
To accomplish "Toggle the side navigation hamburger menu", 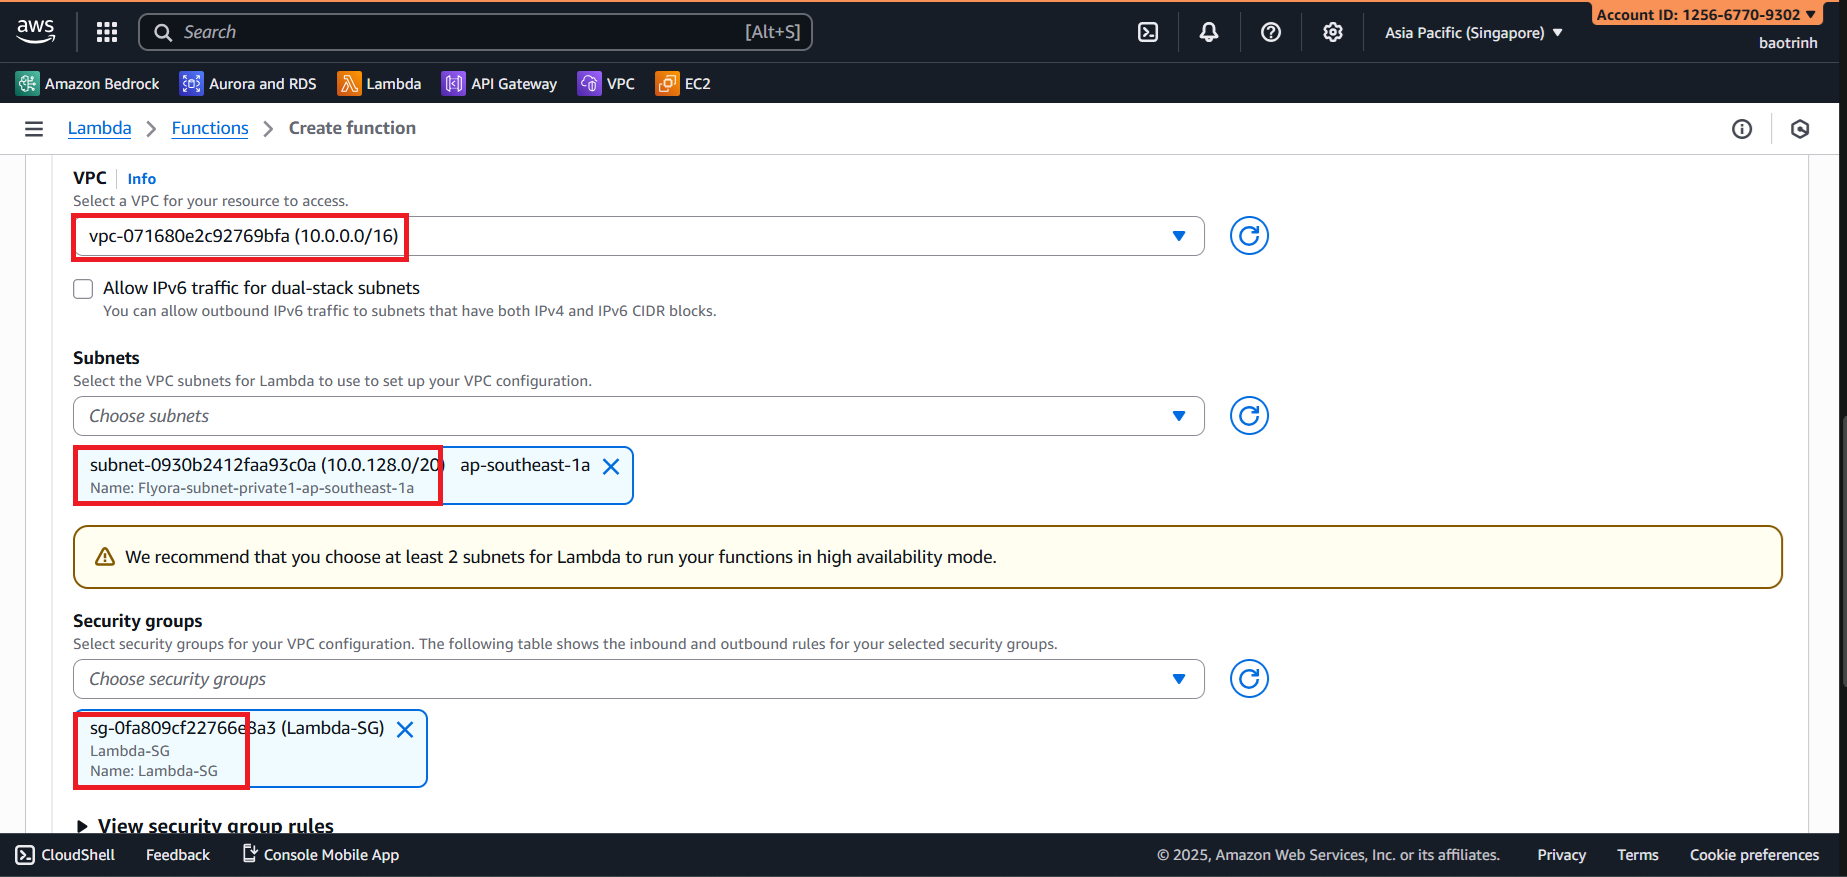I will pos(34,128).
